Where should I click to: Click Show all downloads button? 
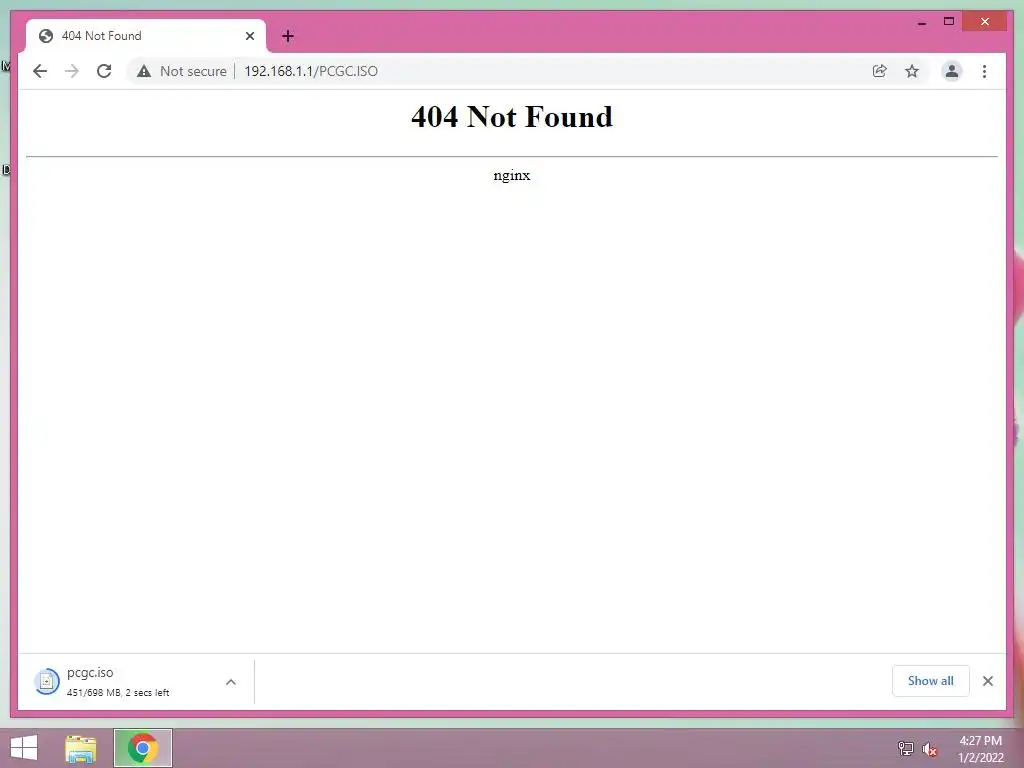click(x=931, y=681)
